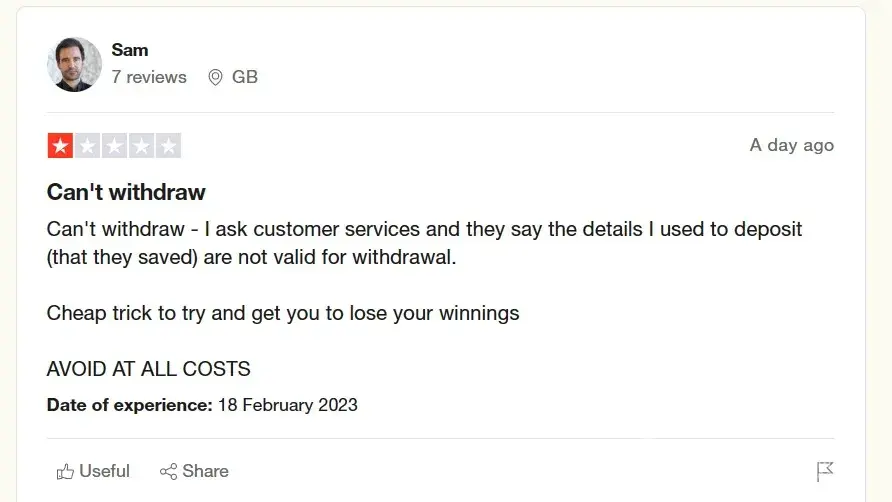The height and width of the screenshot is (502, 892).
Task: Report the review with the flag icon
Action: (825, 471)
